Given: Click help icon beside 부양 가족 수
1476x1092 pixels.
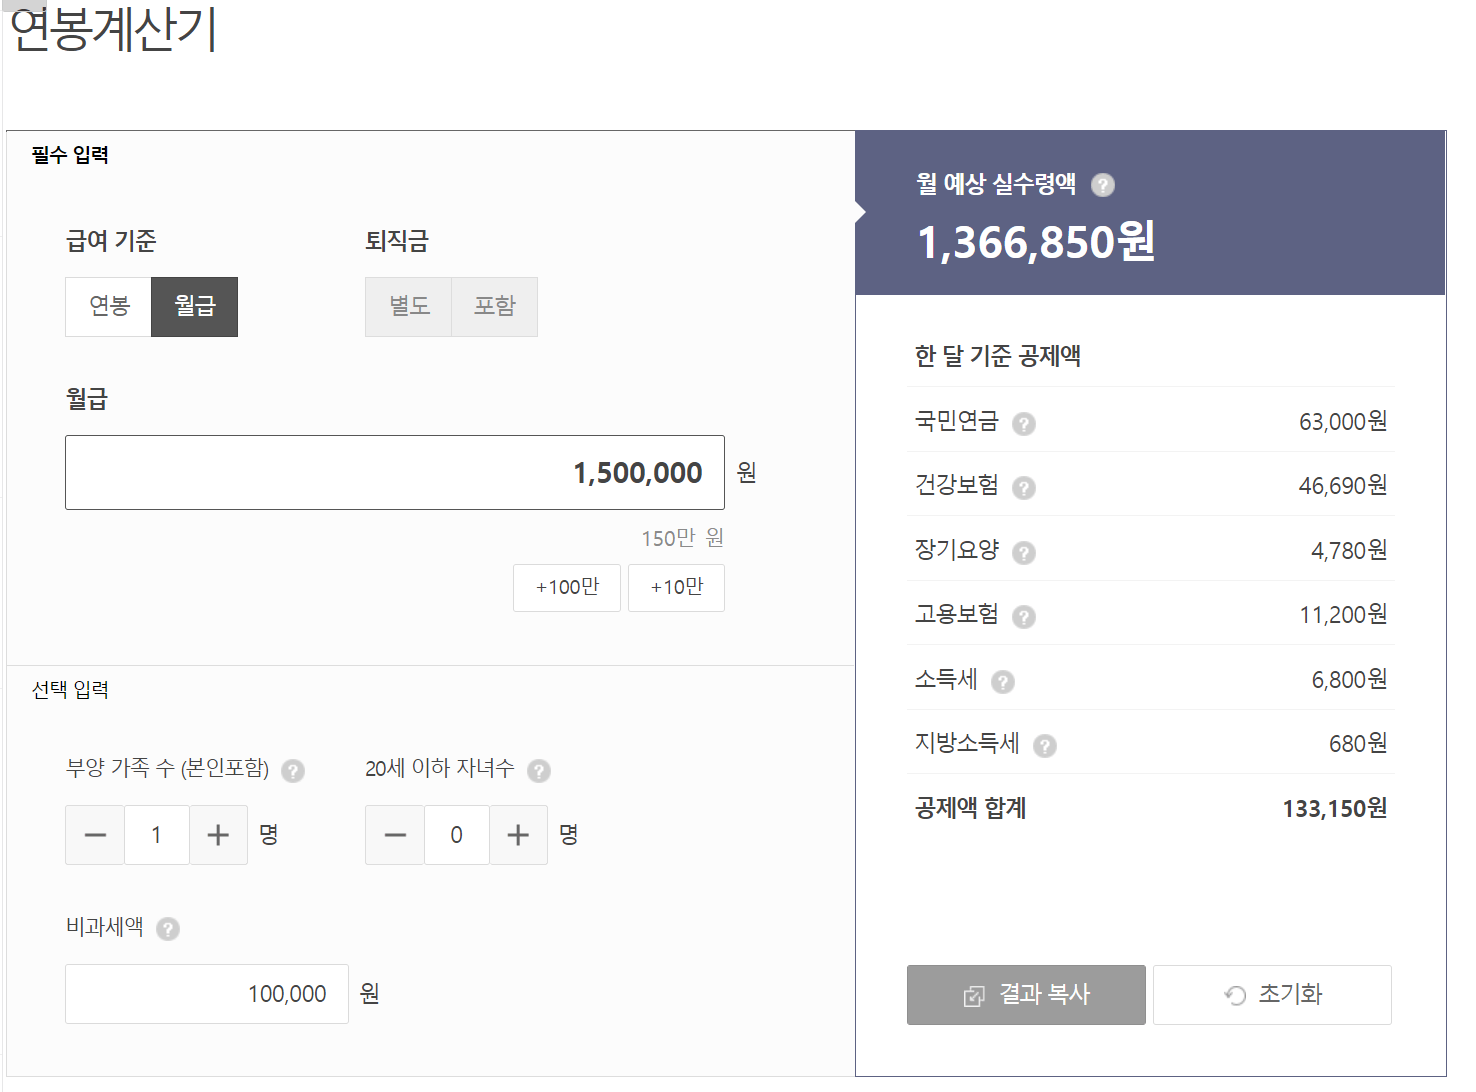Looking at the screenshot, I should pyautogui.click(x=292, y=771).
